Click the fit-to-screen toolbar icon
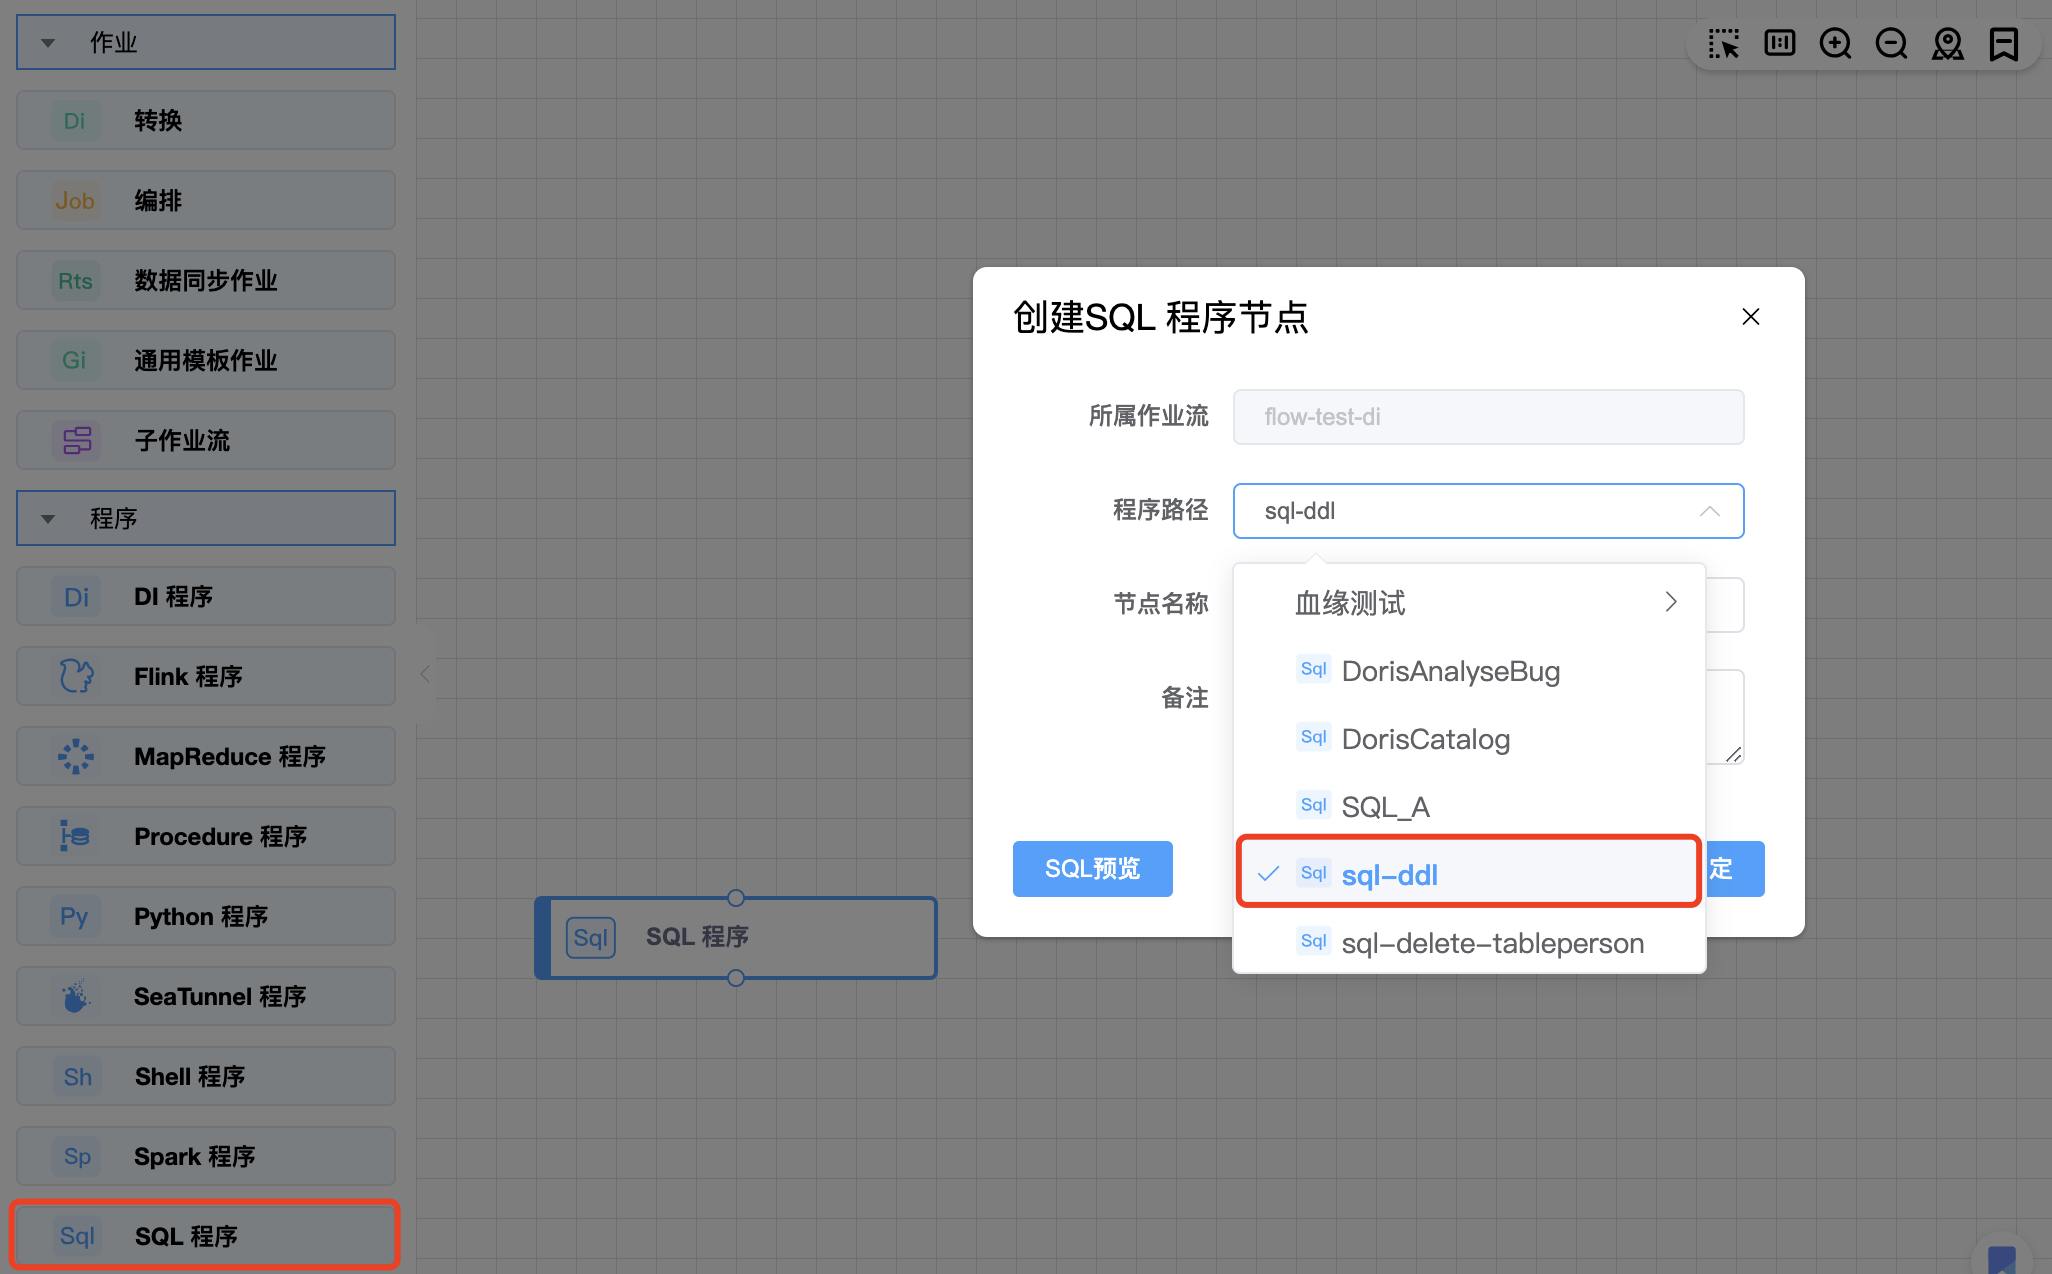Viewport: 2052px width, 1274px height. click(1779, 44)
